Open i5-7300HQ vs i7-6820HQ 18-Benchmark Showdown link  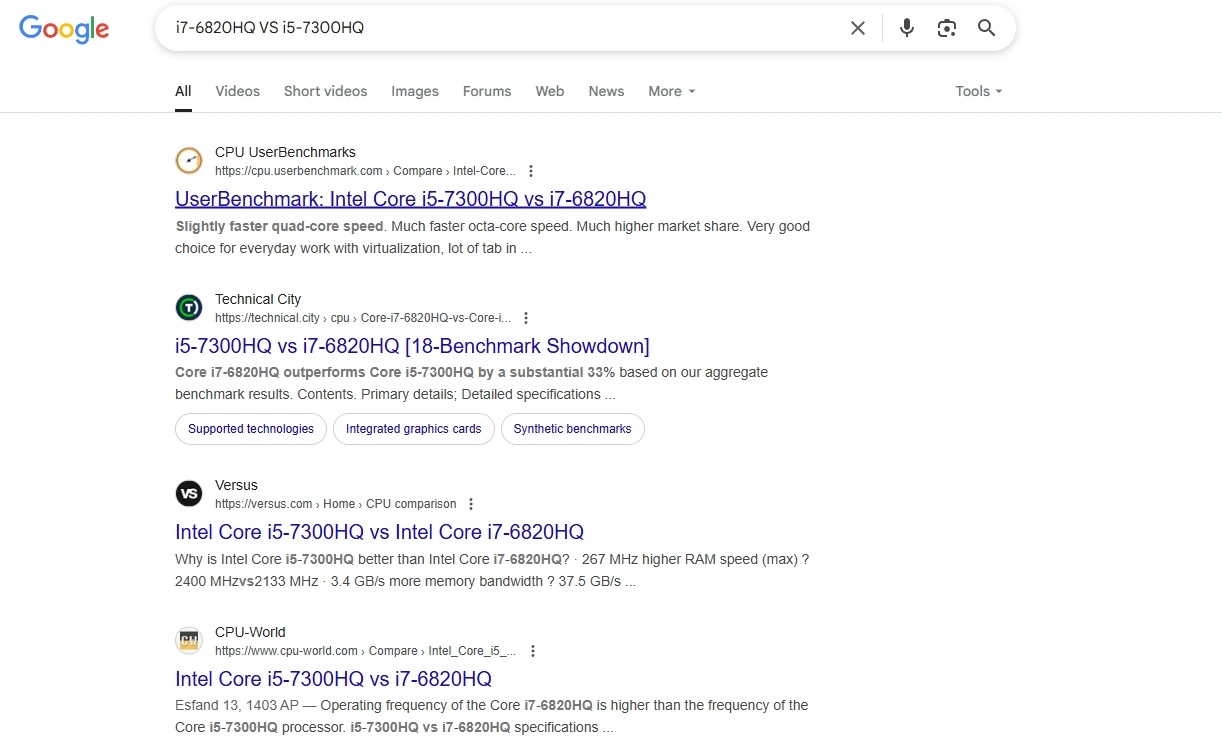[x=412, y=346]
